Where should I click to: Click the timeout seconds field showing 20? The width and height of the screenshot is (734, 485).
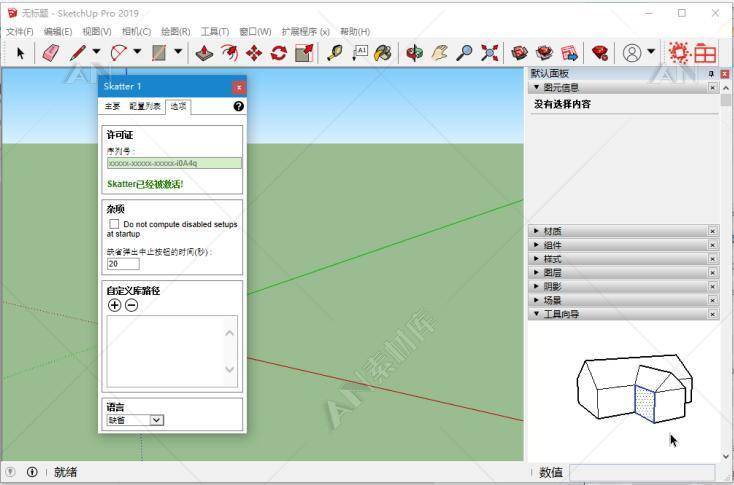[x=123, y=264]
